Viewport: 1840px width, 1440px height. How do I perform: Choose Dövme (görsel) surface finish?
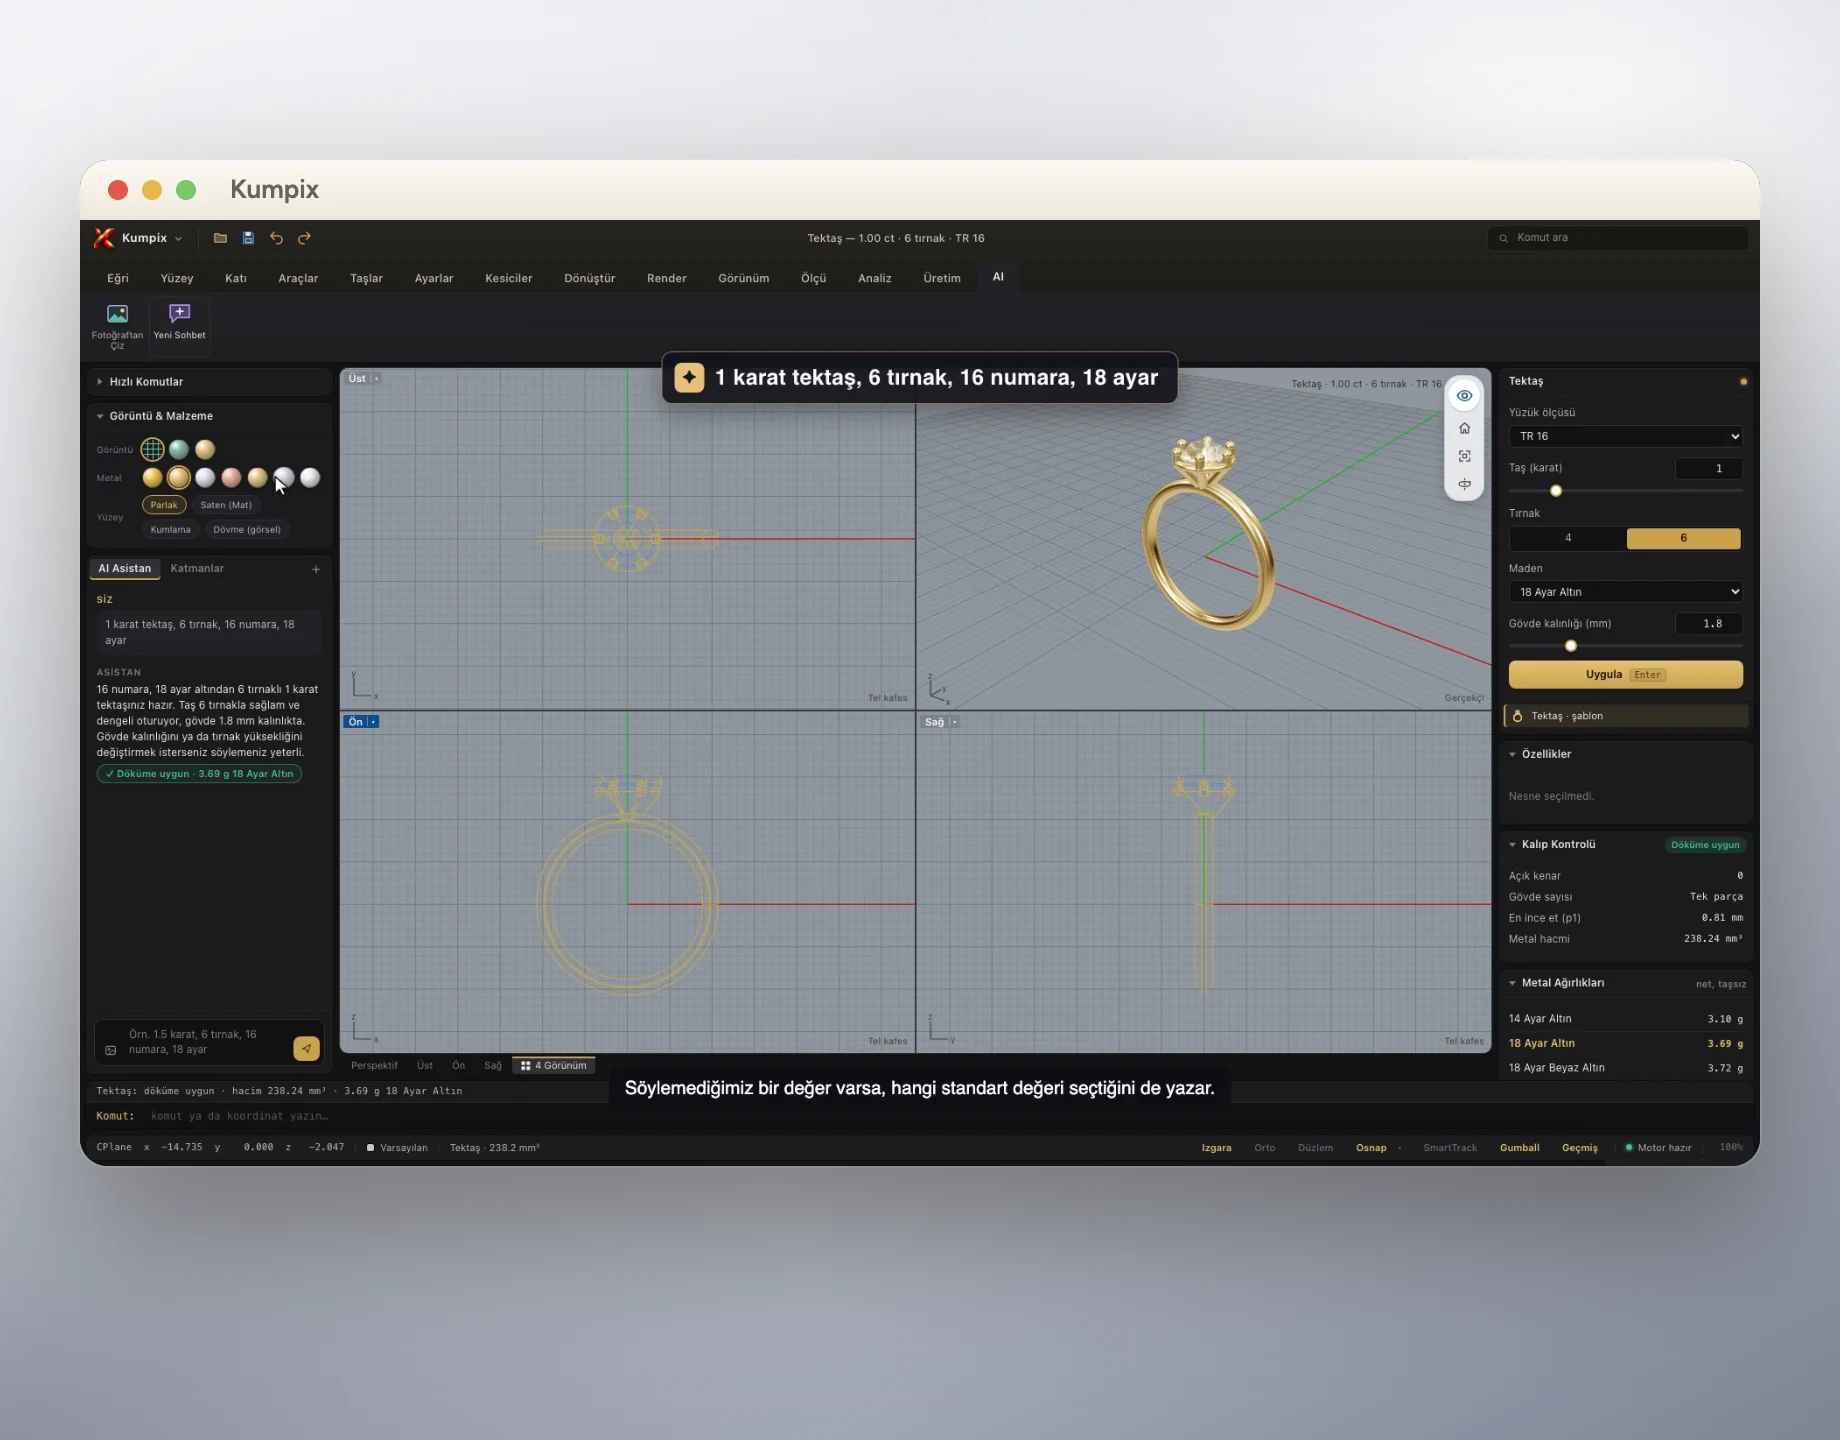pyautogui.click(x=247, y=530)
